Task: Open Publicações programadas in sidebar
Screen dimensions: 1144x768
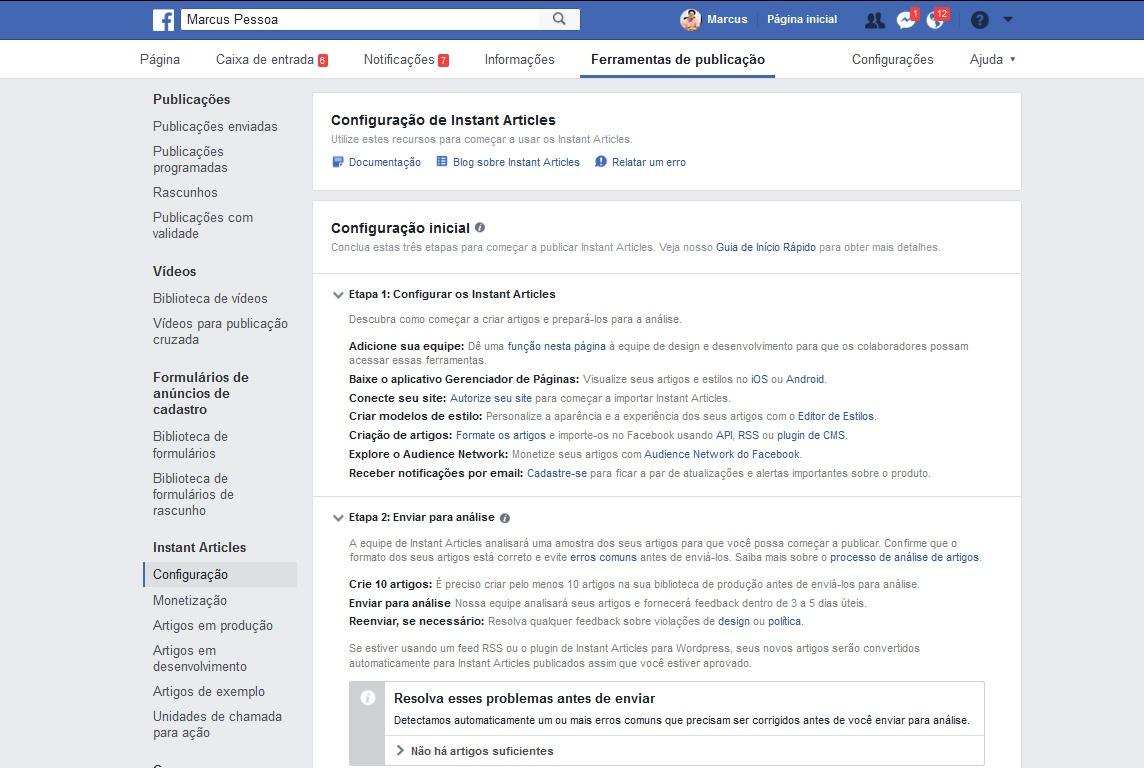Action: coord(190,160)
